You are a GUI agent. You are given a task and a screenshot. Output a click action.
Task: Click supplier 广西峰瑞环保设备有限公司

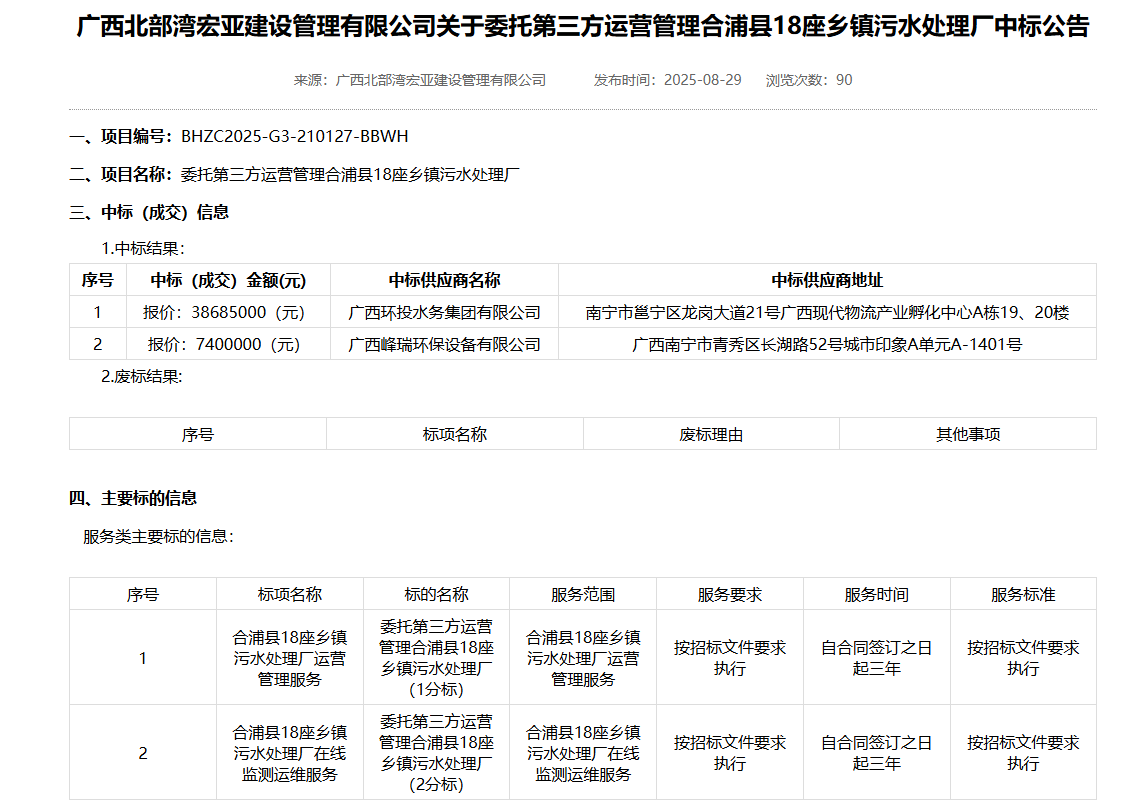444,345
